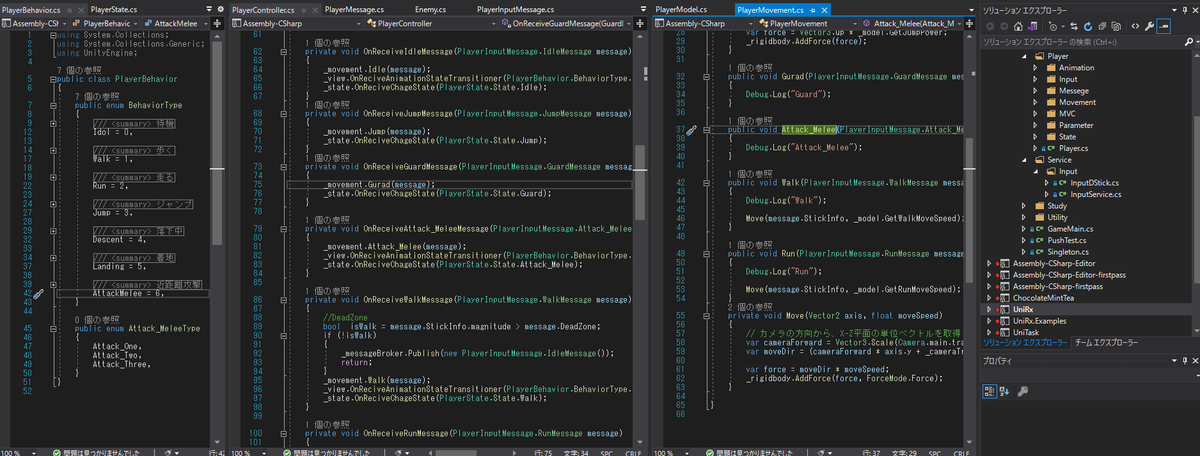The height and width of the screenshot is (456, 1200).
Task: Click the Sync with Active Document icon
Action: [1074, 26]
